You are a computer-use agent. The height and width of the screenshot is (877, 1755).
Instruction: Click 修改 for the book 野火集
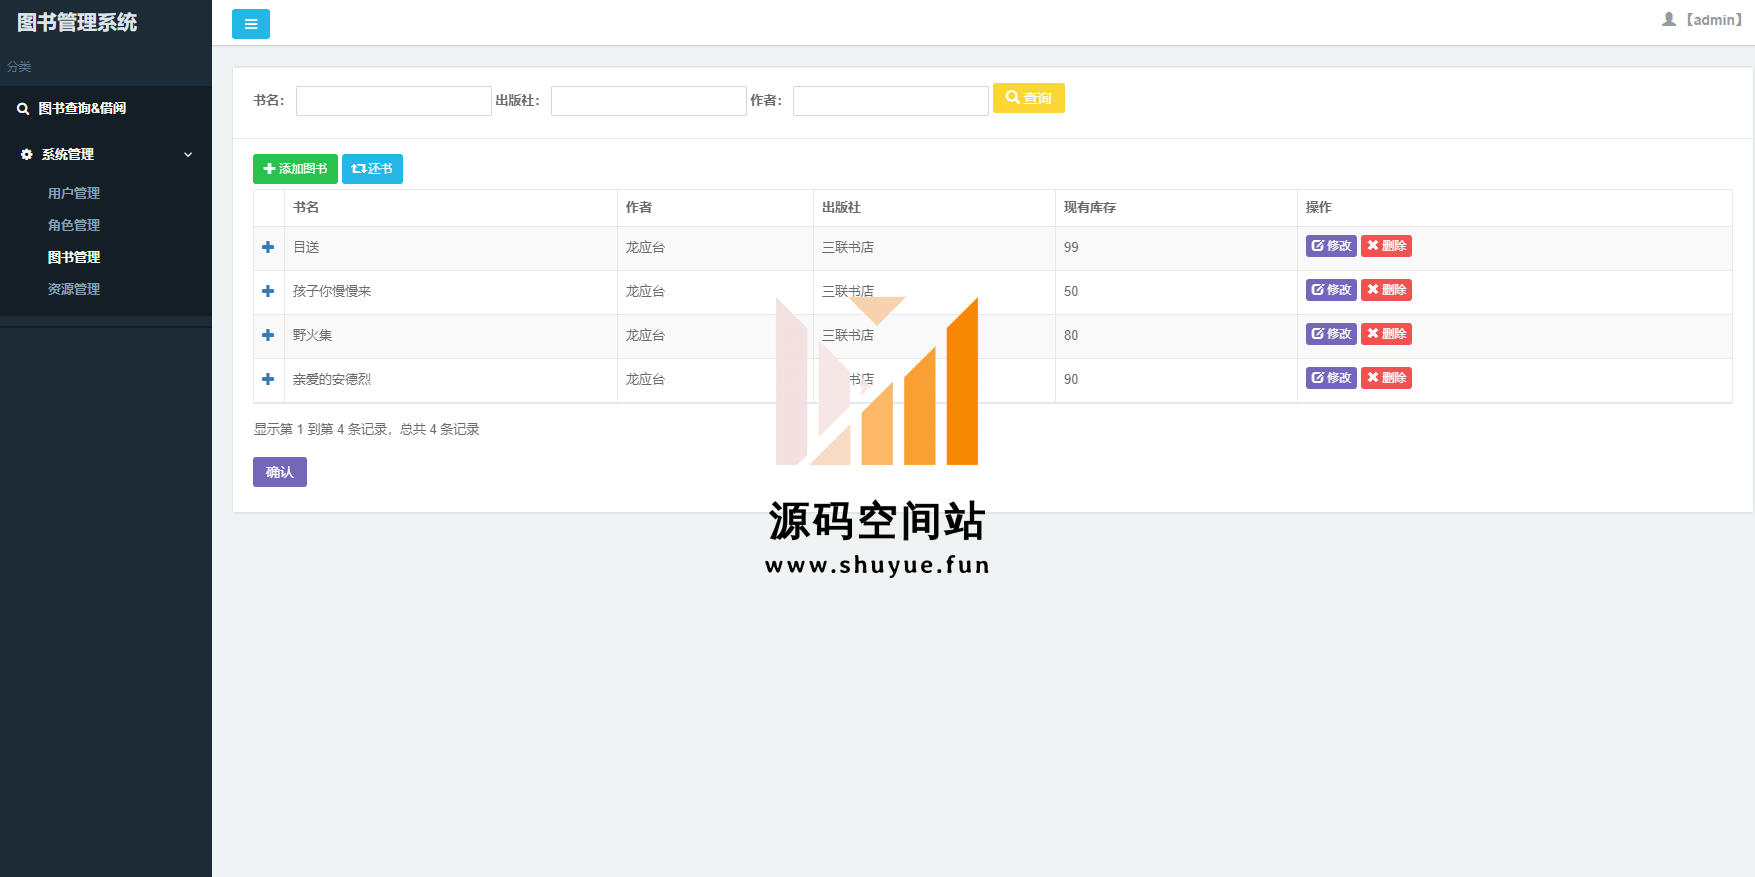[x=1330, y=334]
